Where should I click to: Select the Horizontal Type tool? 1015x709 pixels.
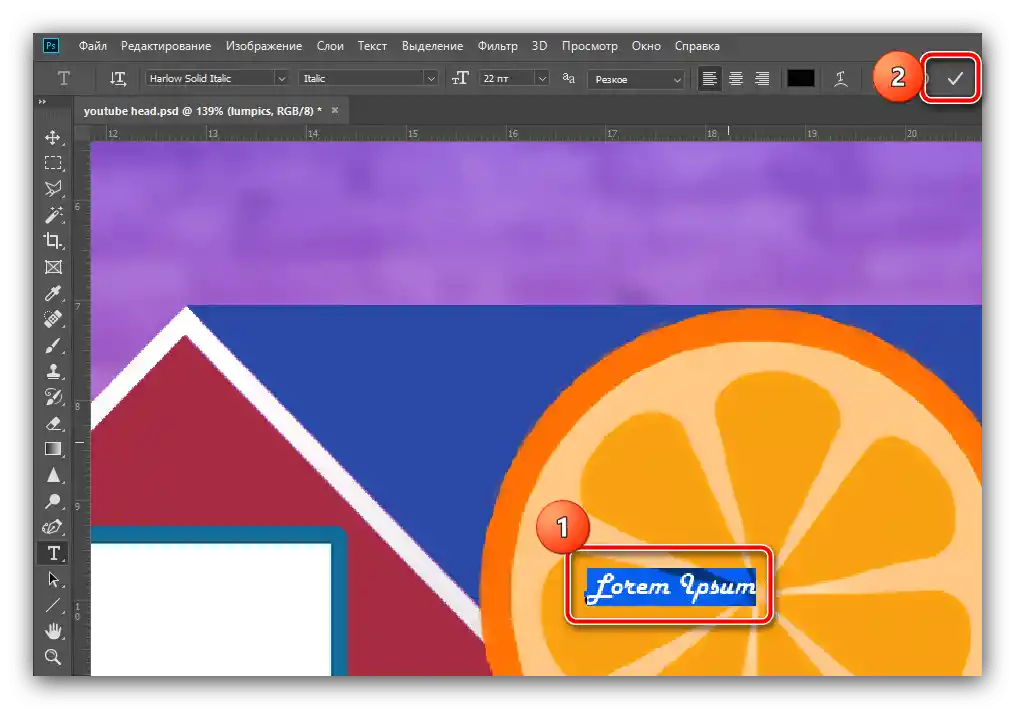pos(53,554)
